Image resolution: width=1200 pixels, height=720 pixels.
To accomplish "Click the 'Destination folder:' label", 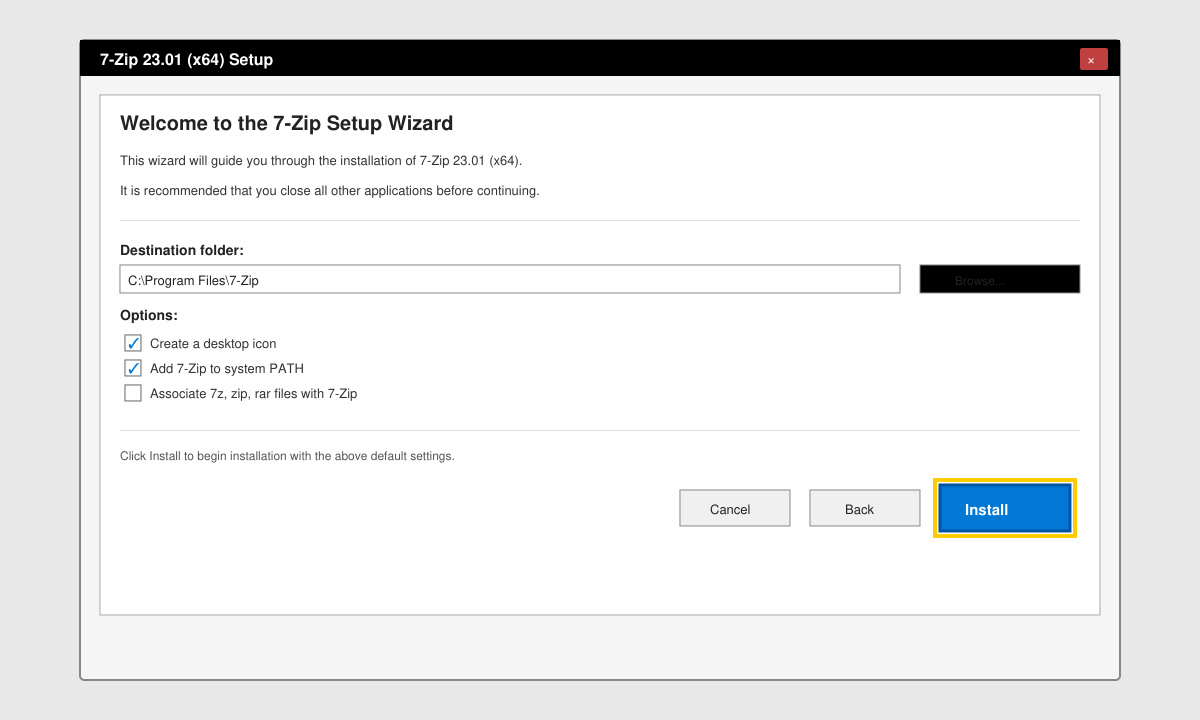I will (x=182, y=250).
